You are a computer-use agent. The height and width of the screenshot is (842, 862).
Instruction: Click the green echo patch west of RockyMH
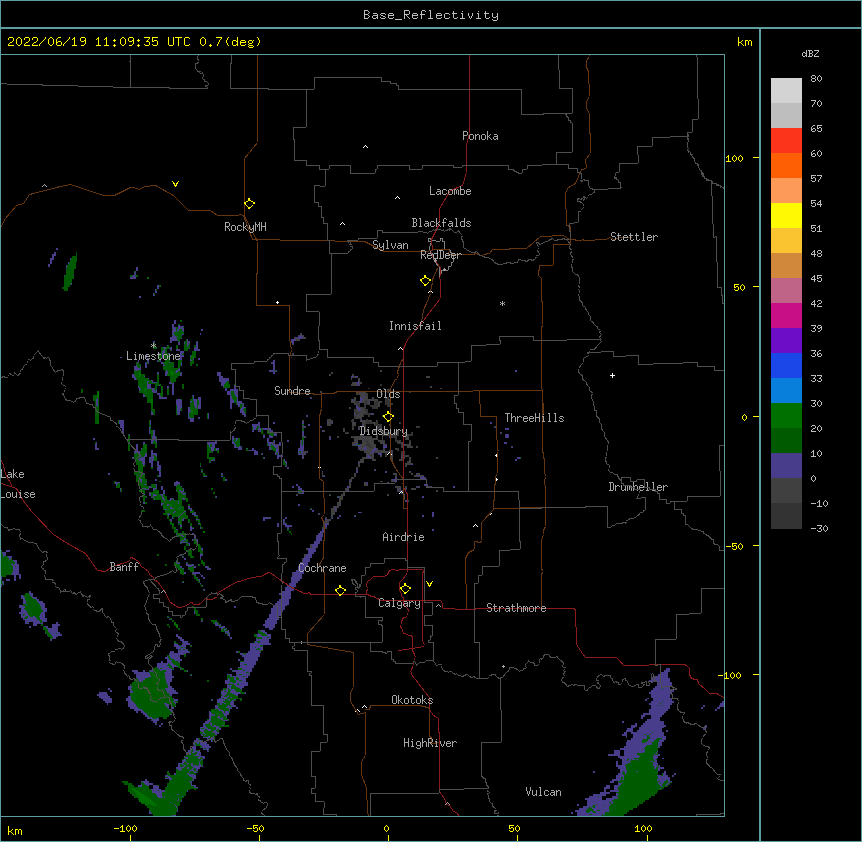click(x=70, y=272)
